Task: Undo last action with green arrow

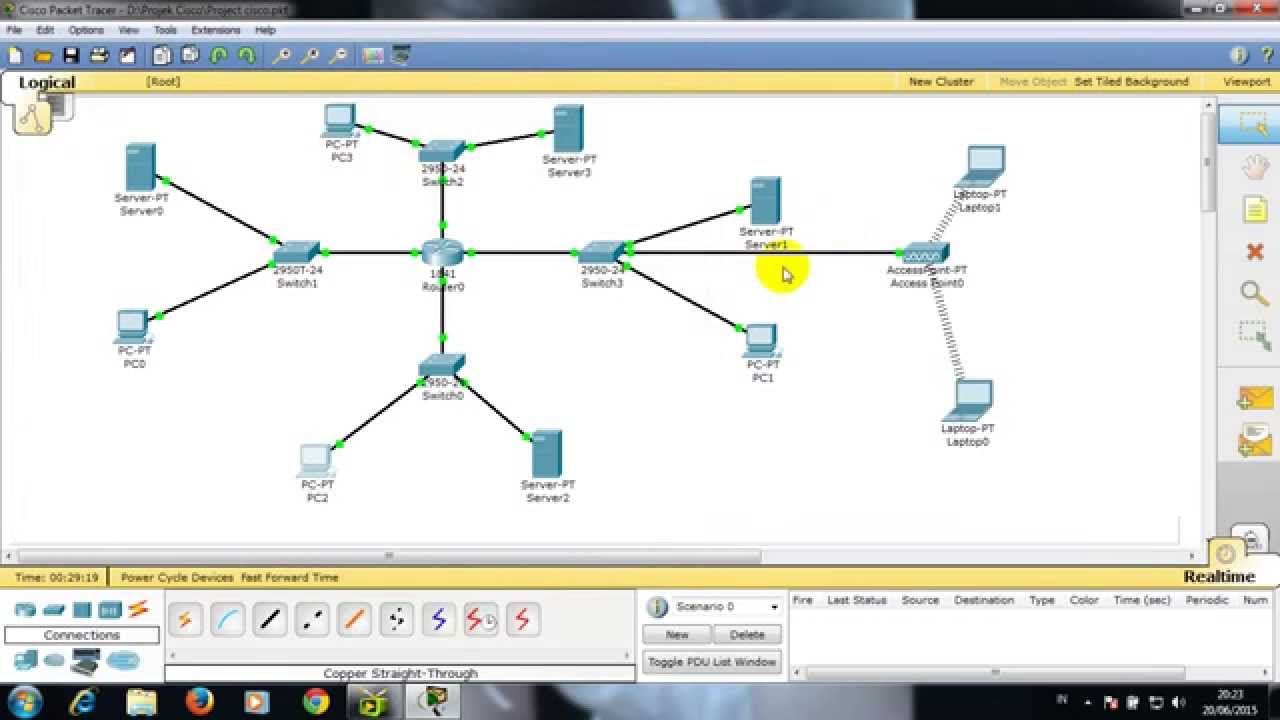Action: (218, 56)
